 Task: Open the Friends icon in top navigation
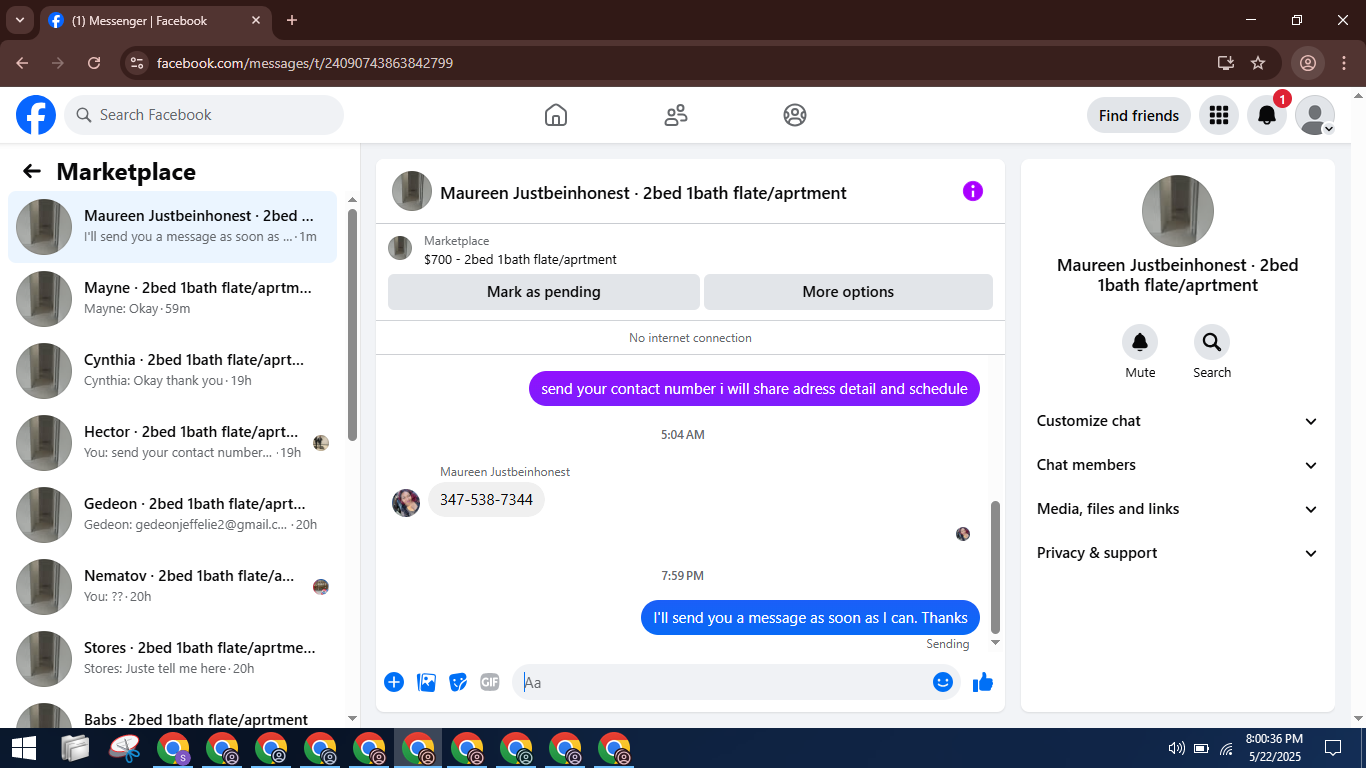point(676,115)
